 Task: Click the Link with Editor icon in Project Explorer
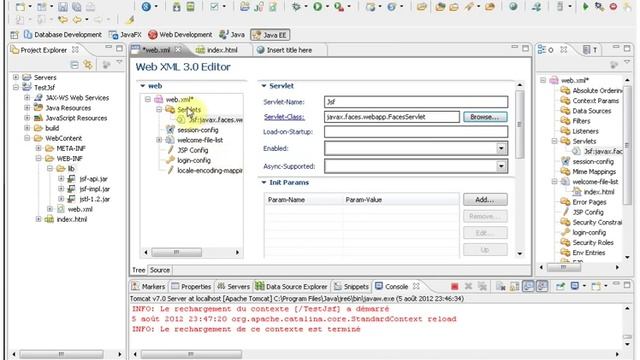coord(88,64)
